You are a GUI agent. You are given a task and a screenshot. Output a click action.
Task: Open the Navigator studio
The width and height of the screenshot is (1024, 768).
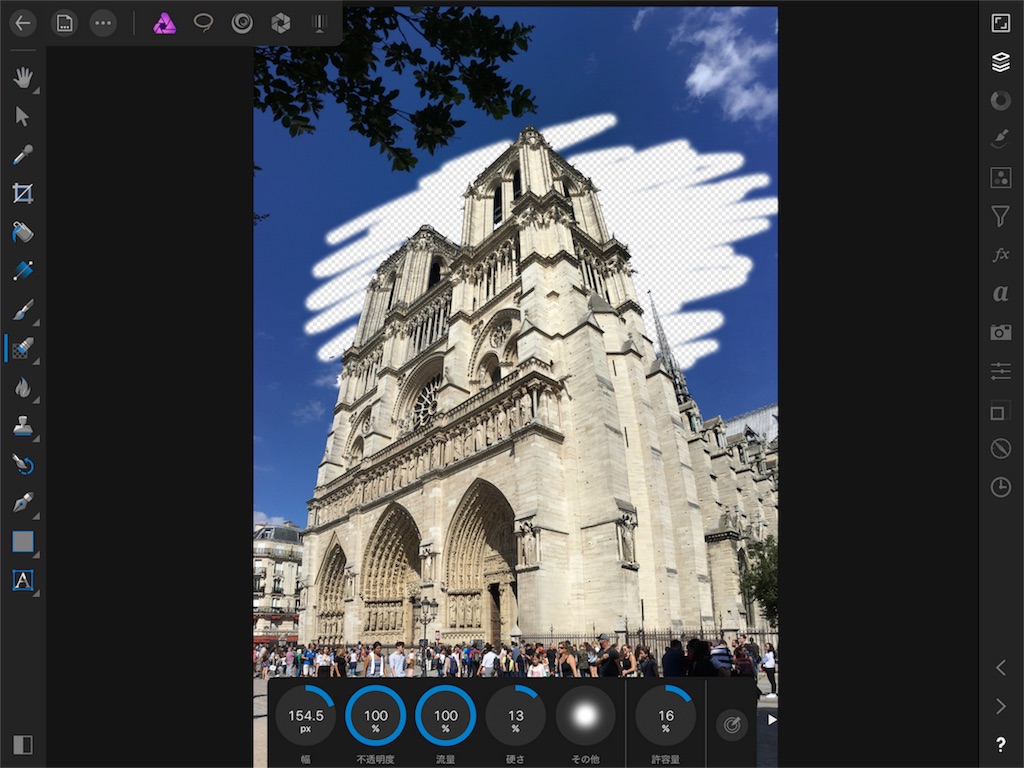(x=1000, y=449)
